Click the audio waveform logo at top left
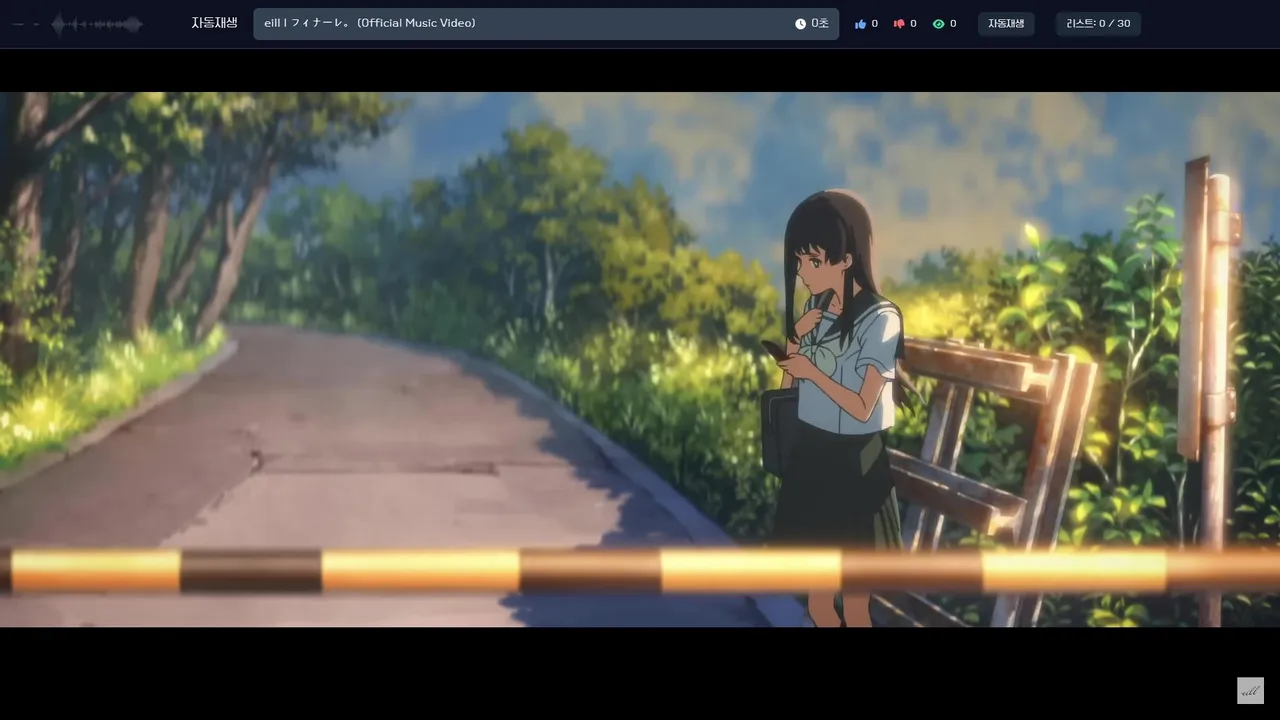Image resolution: width=1280 pixels, height=720 pixels. [79, 24]
